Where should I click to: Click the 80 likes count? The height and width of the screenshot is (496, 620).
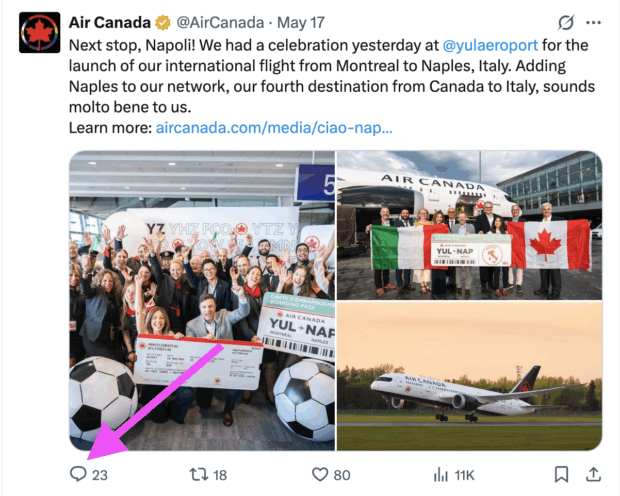click(x=342, y=474)
